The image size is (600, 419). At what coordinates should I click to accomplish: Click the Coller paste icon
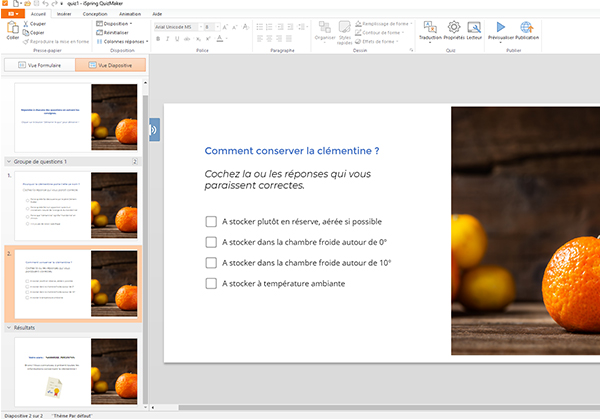click(x=12, y=29)
